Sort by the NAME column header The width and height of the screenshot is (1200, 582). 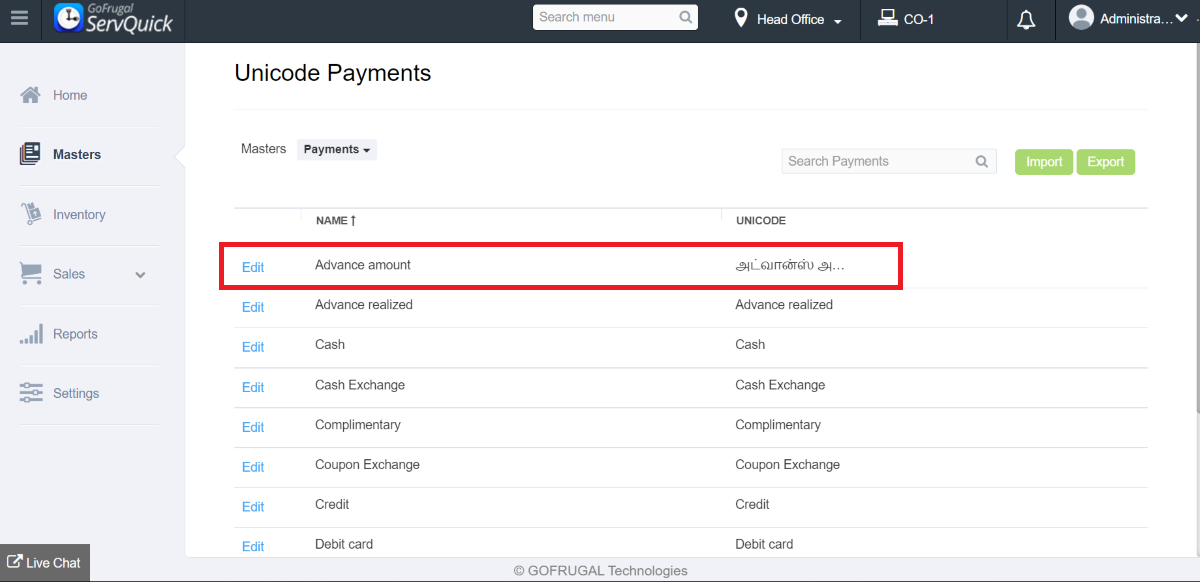[335, 220]
